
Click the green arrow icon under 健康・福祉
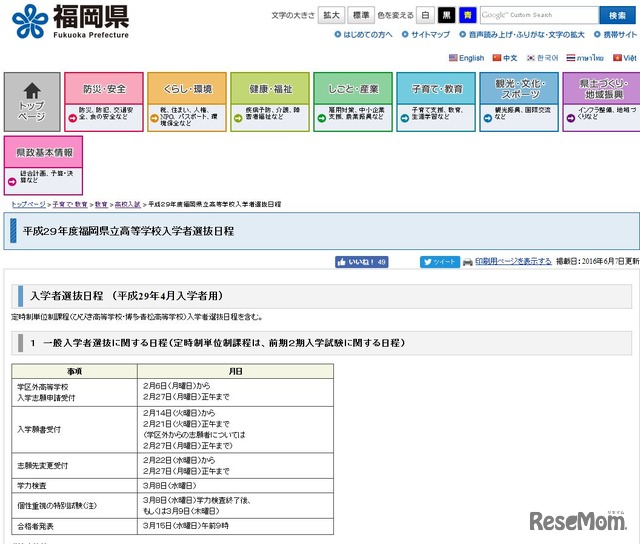click(238, 118)
